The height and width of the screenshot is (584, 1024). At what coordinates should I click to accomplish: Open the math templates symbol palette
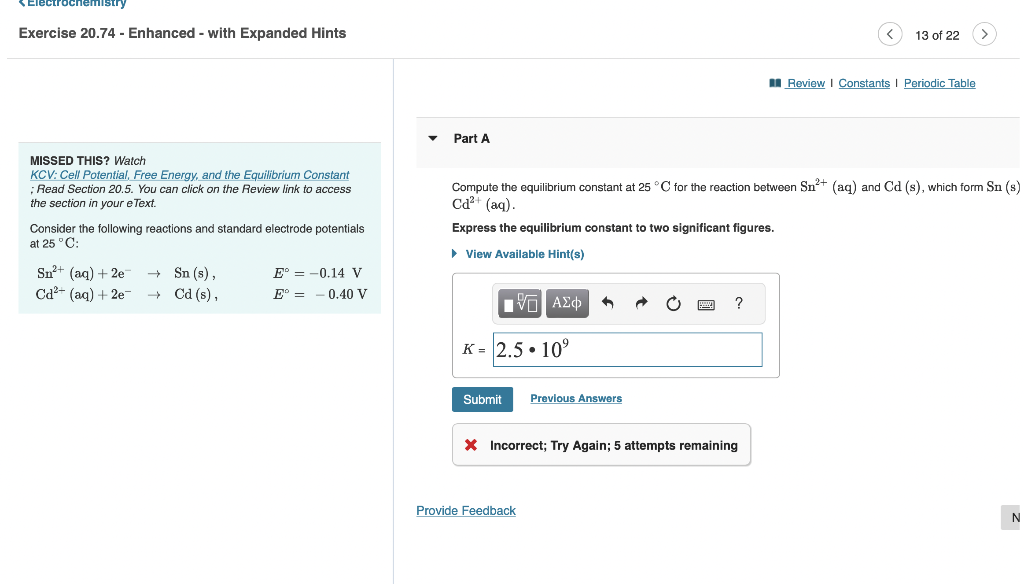click(521, 303)
